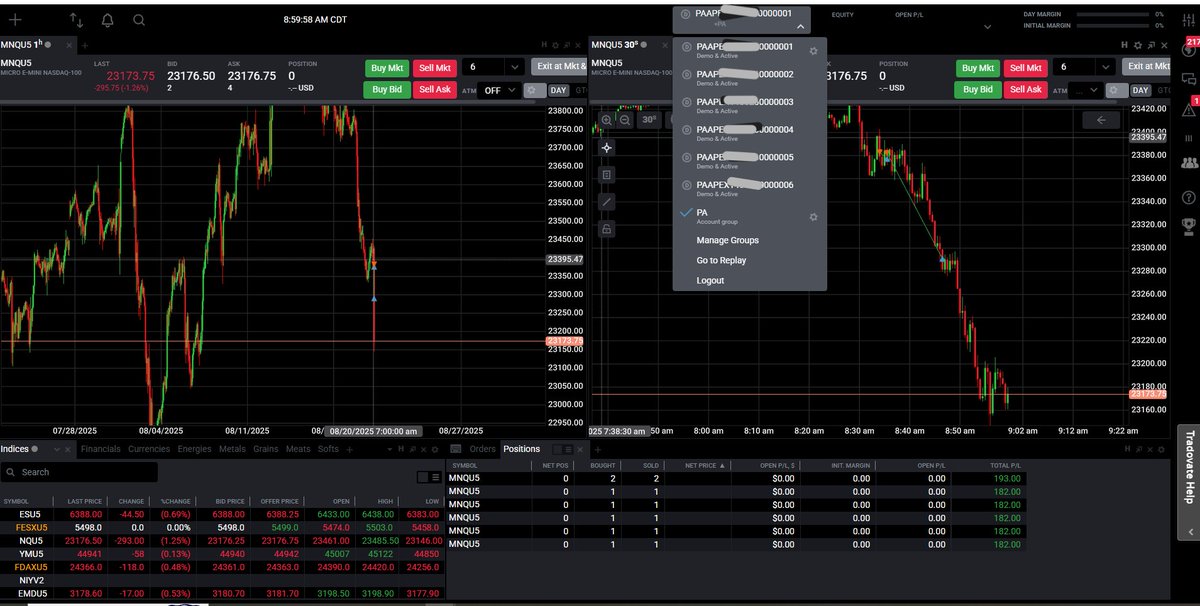The height and width of the screenshot is (606, 1200).
Task: Click DAY time-in-force button in 1h chart
Action: (x=559, y=90)
